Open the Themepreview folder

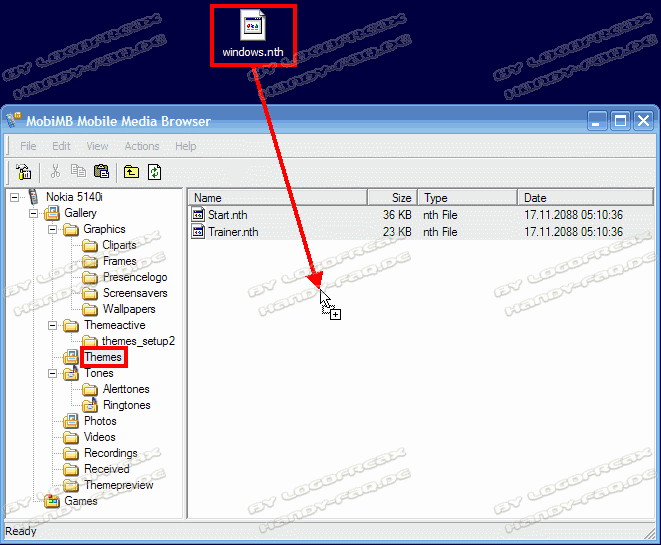pos(118,485)
